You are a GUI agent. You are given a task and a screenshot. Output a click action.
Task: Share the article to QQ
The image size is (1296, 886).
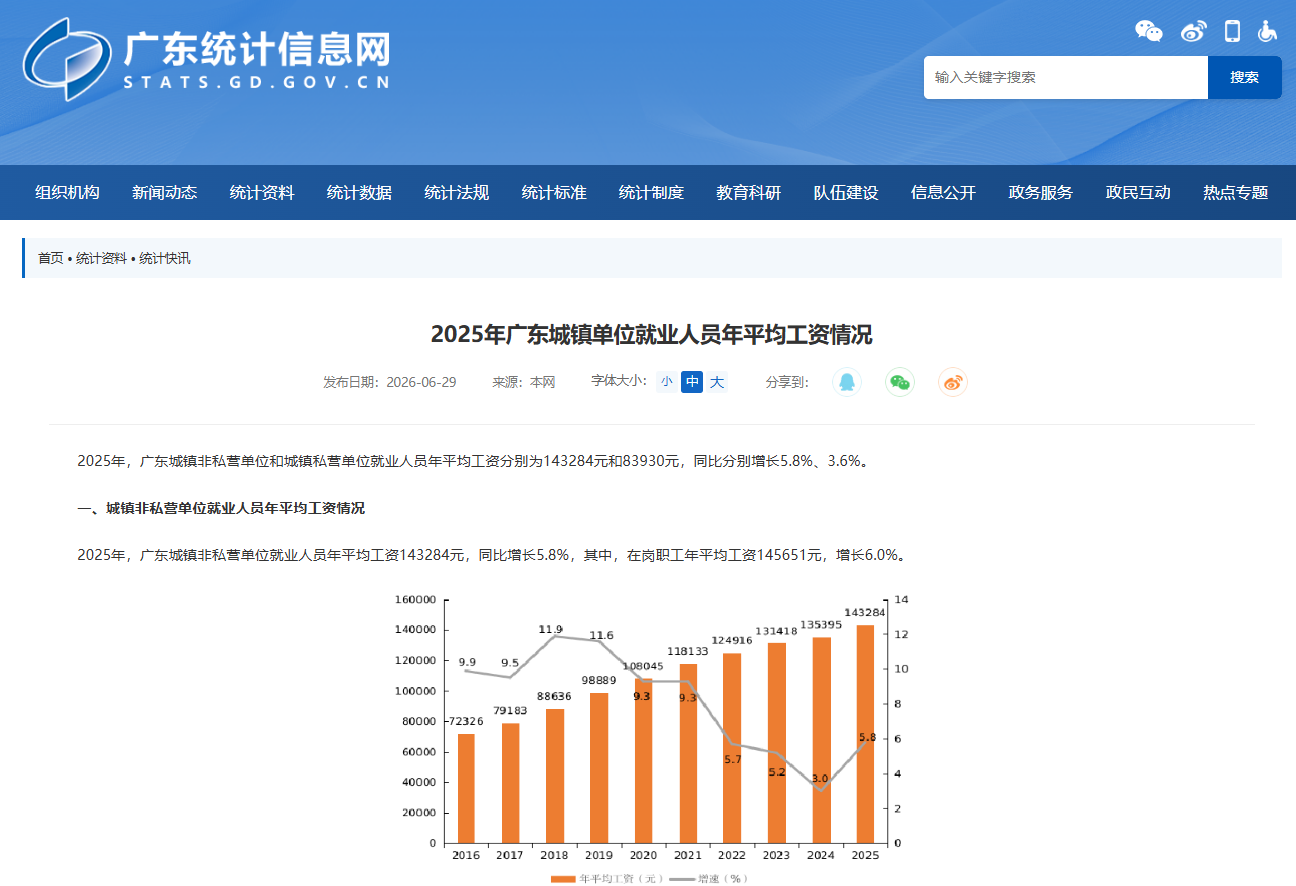(847, 382)
